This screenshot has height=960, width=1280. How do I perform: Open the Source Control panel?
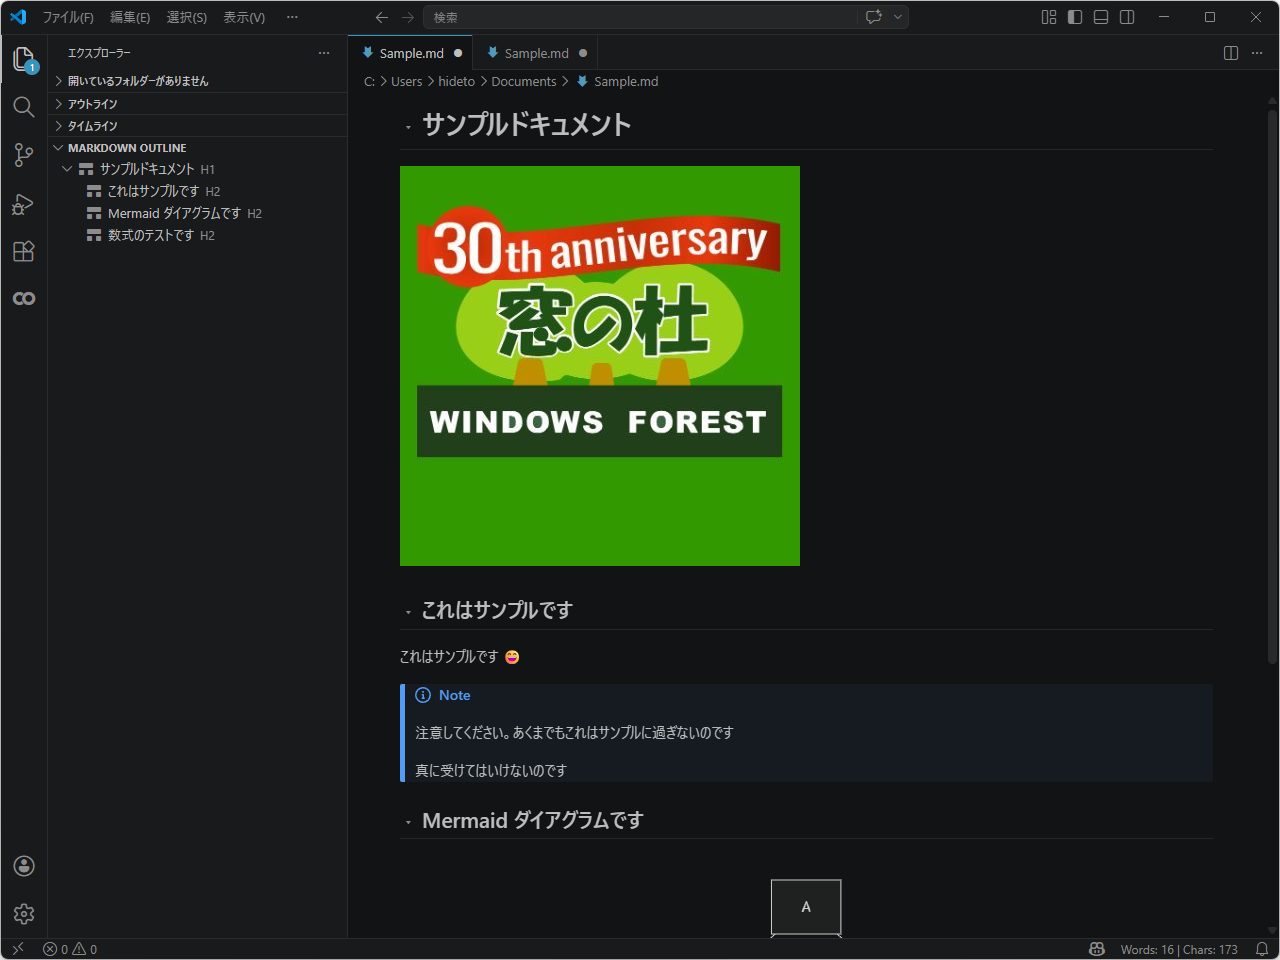tap(23, 155)
